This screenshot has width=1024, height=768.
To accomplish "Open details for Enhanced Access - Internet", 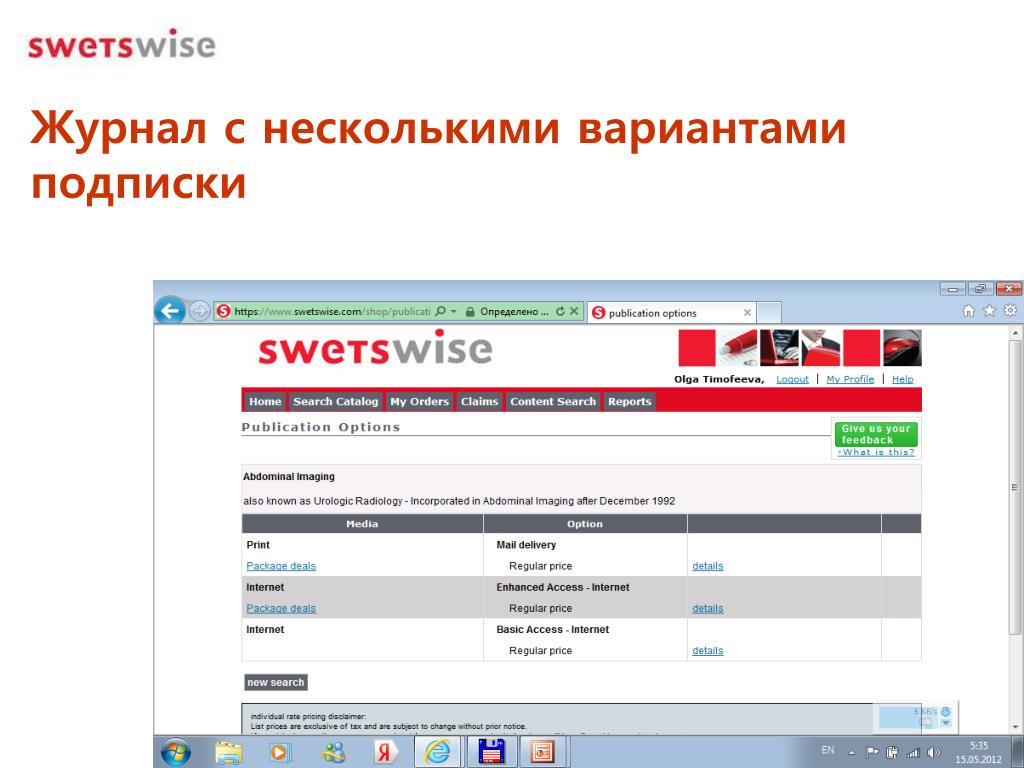I will 708,609.
